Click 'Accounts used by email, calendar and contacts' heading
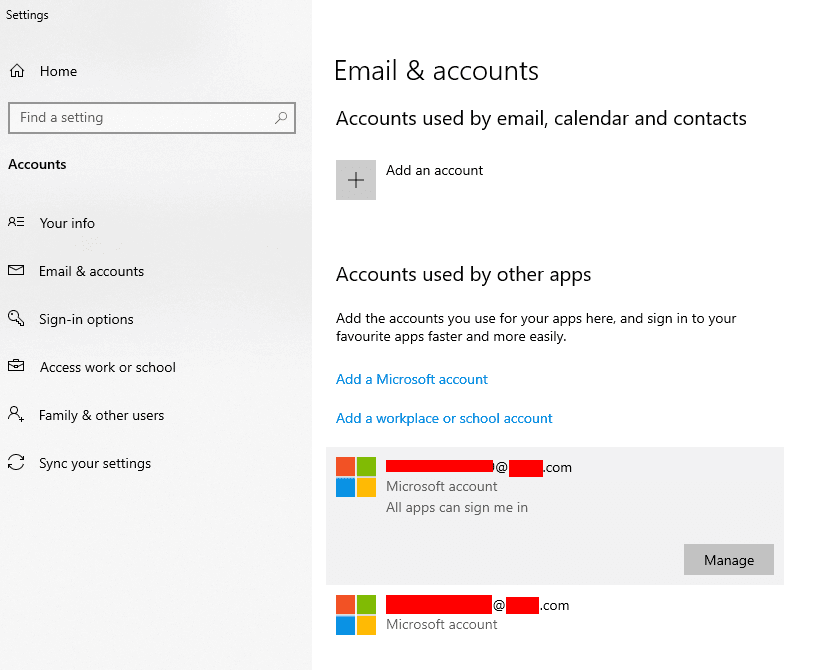 541,119
